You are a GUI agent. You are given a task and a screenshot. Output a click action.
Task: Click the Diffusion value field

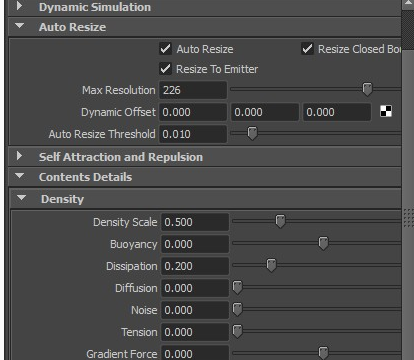(195, 288)
